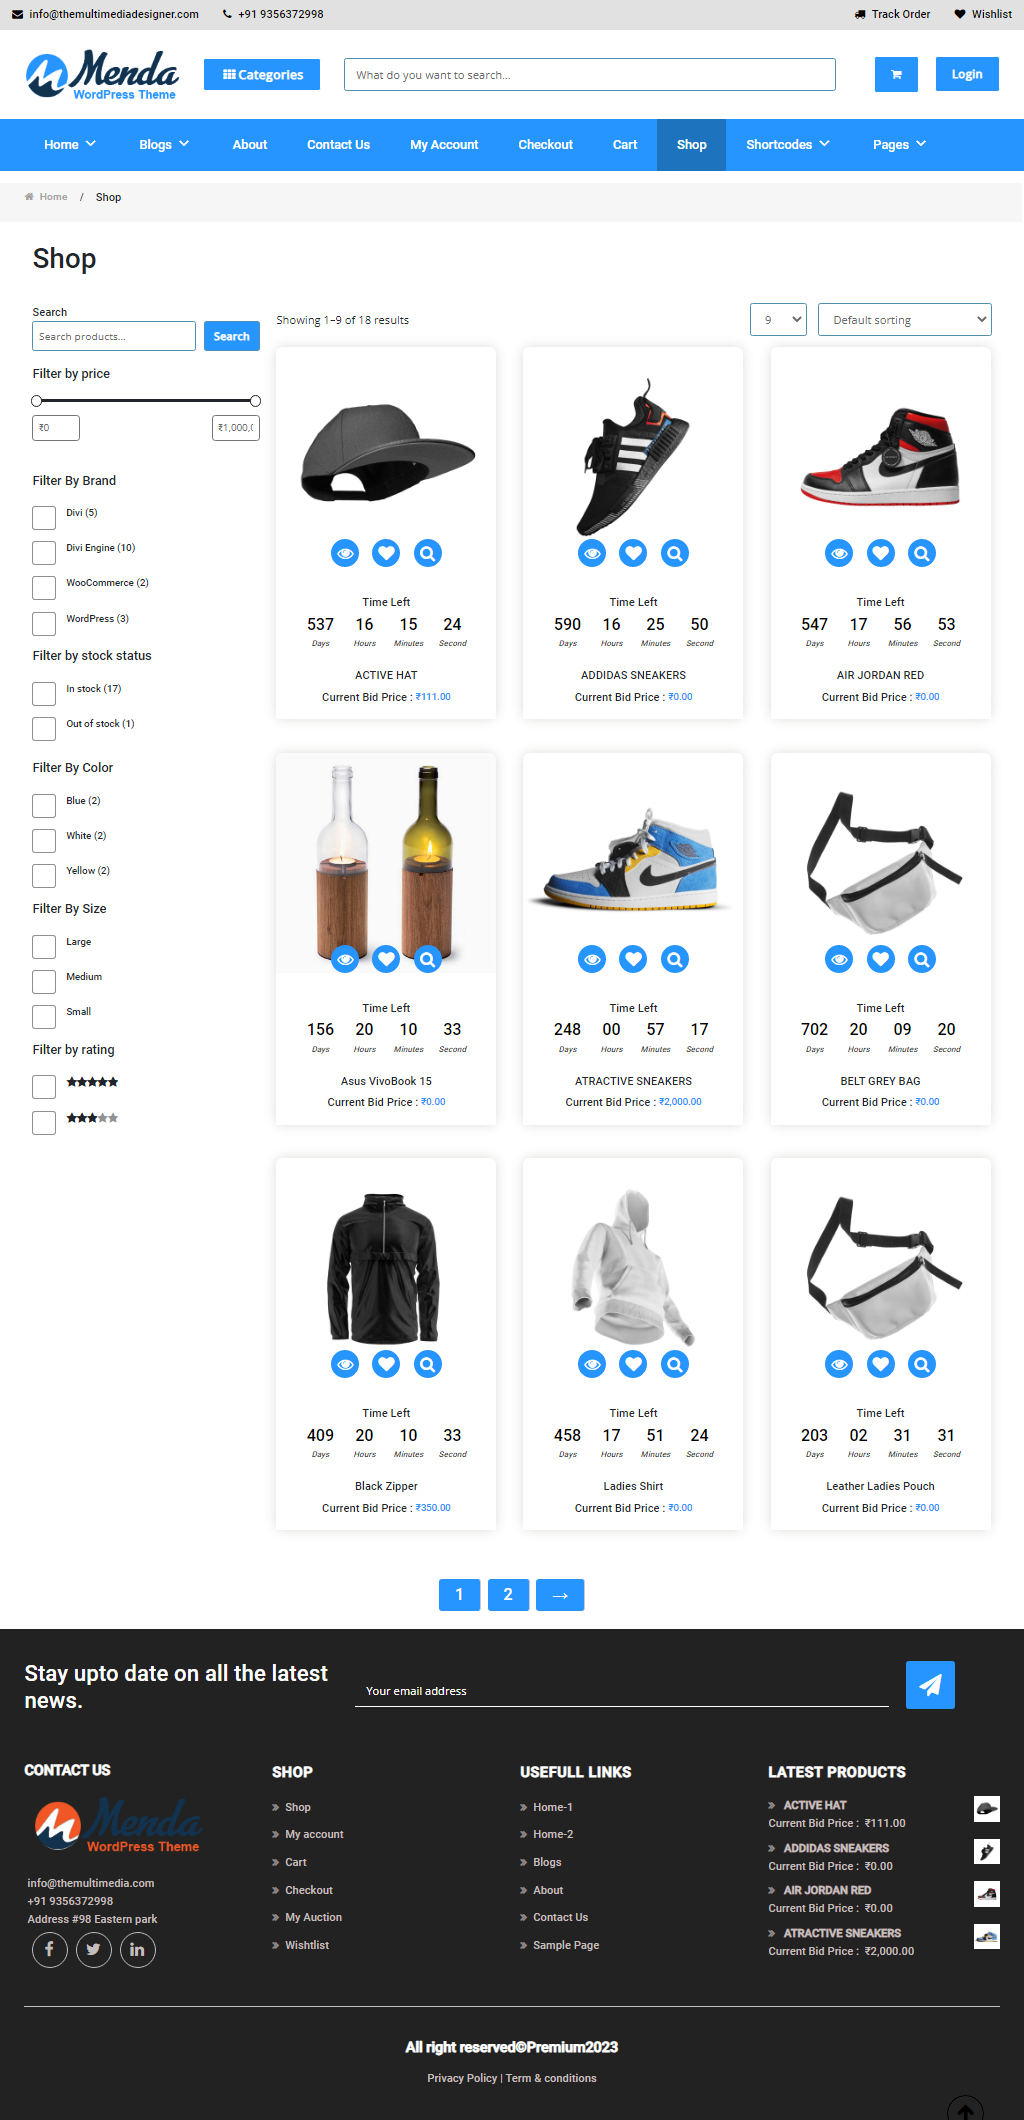Click the maximum price slider handle

[x=255, y=401]
